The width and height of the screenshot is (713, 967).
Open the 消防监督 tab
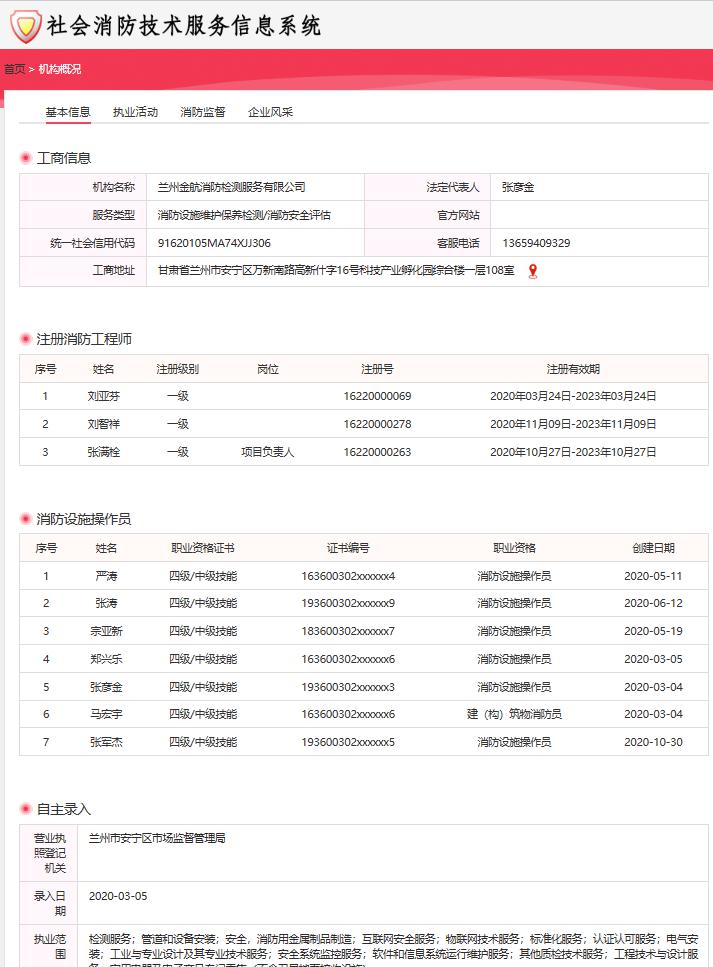tap(202, 112)
